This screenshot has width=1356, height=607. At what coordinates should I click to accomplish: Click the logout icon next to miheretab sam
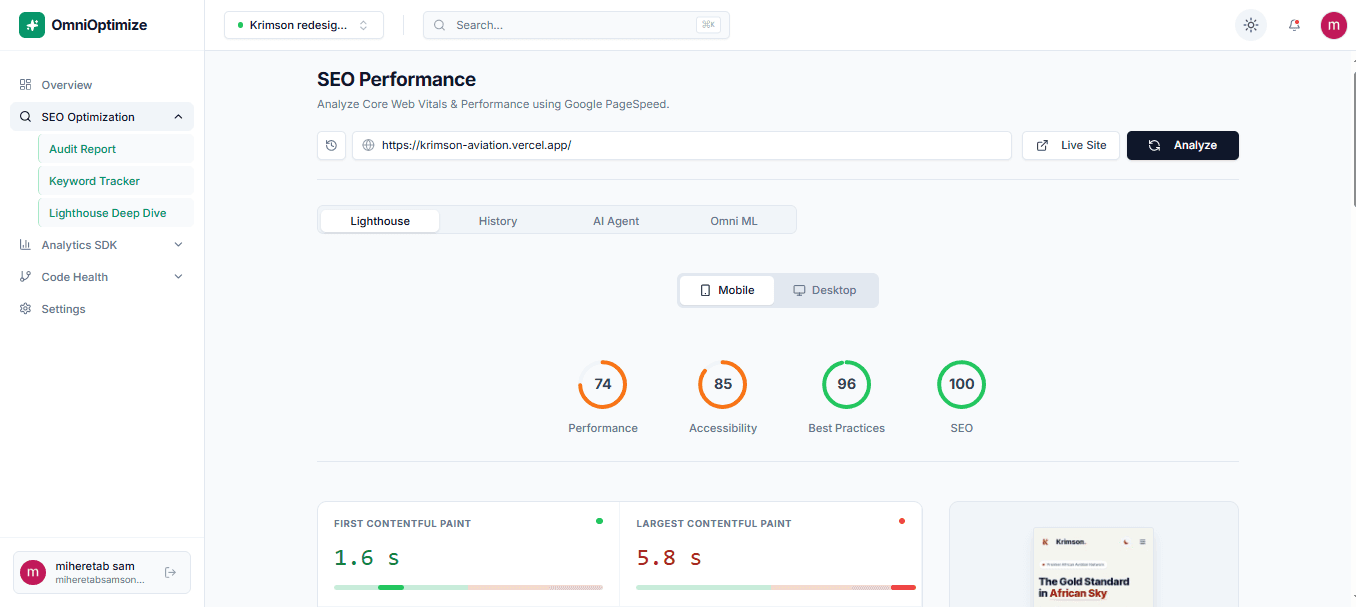(170, 572)
